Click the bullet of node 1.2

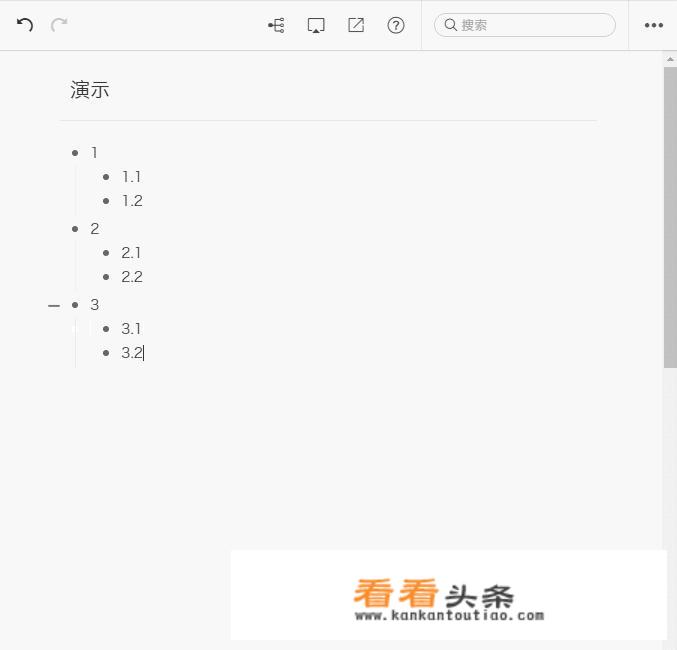(106, 201)
